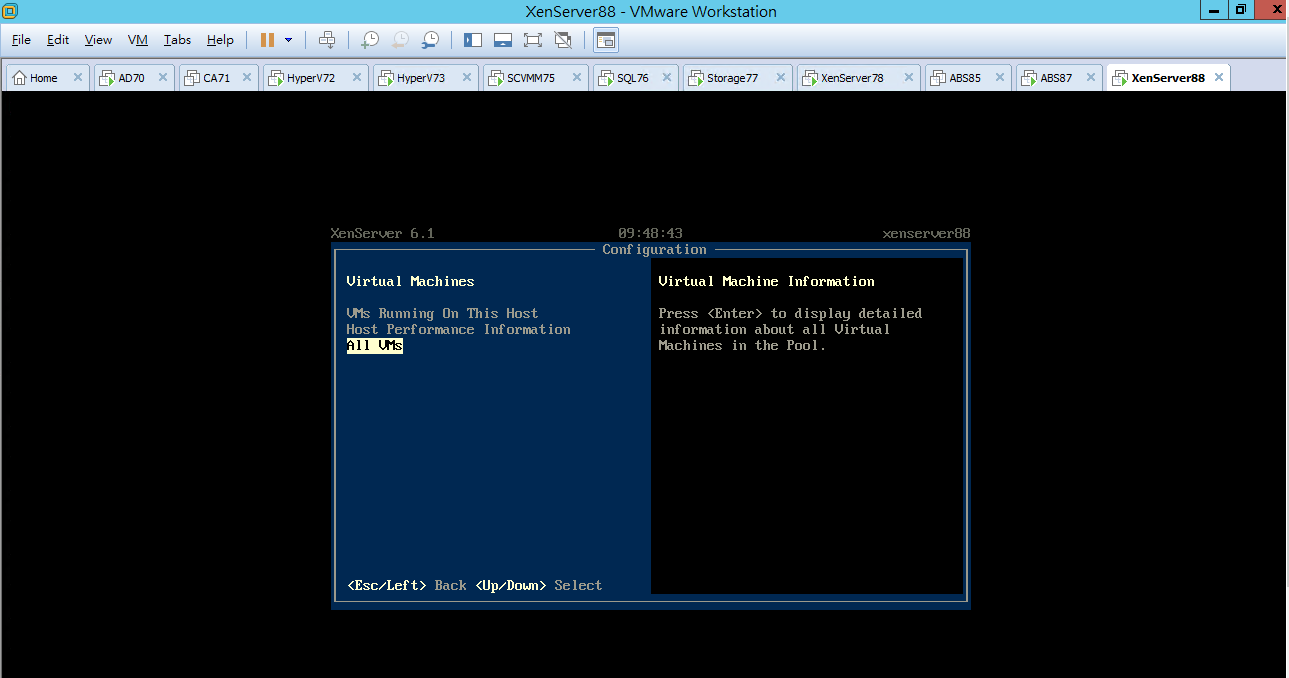Viewport: 1289px width, 678px height.
Task: Open the Edit menu
Action: coord(58,40)
